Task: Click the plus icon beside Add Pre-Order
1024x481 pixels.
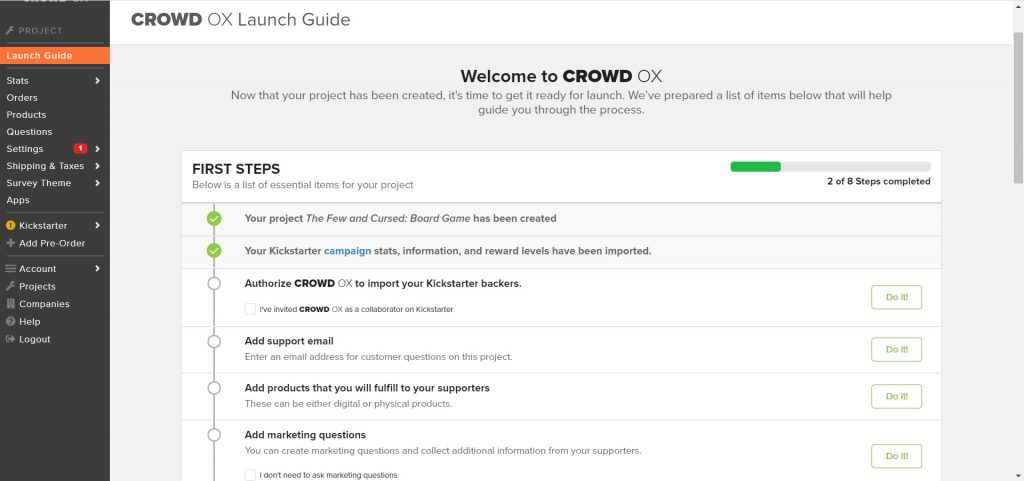Action: pos(10,243)
